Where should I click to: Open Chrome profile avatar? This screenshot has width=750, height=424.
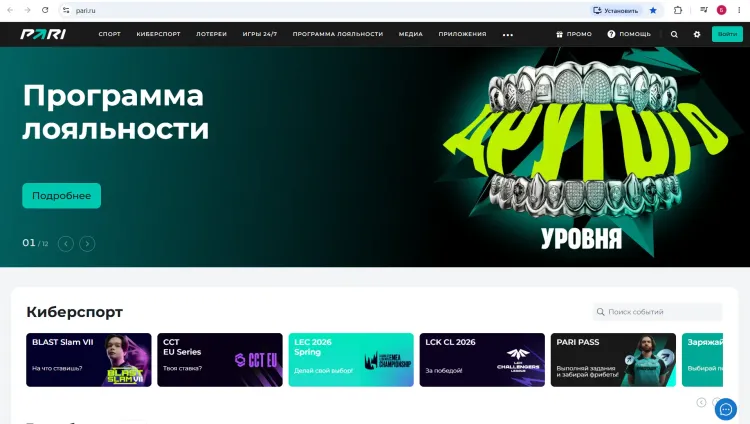coord(721,10)
